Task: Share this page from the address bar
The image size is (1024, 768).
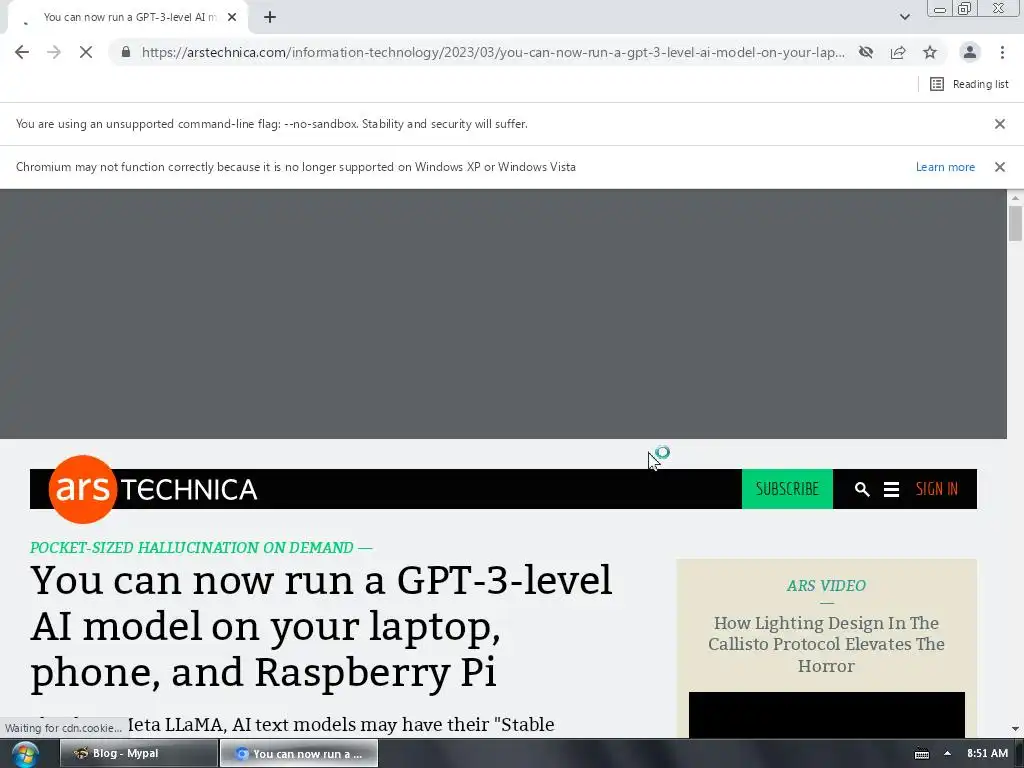Action: pos(898,52)
